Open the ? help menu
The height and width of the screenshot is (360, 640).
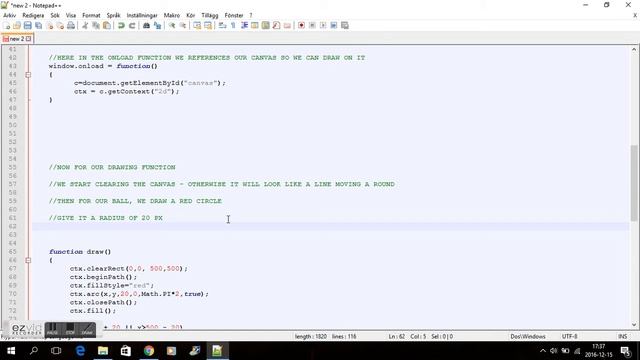tap(251, 15)
